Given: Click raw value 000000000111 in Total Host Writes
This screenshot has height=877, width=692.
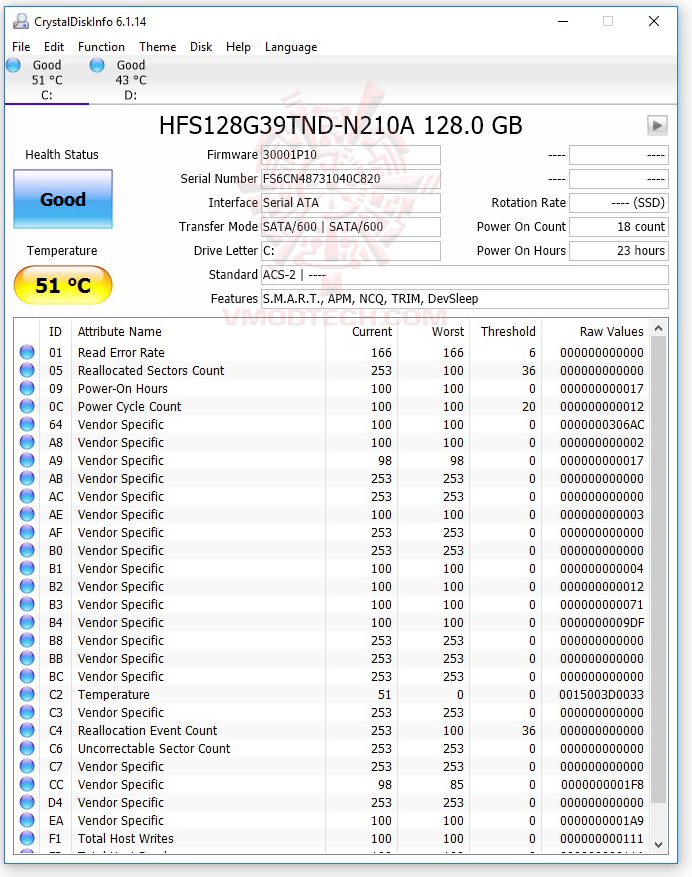Looking at the screenshot, I should point(602,838).
